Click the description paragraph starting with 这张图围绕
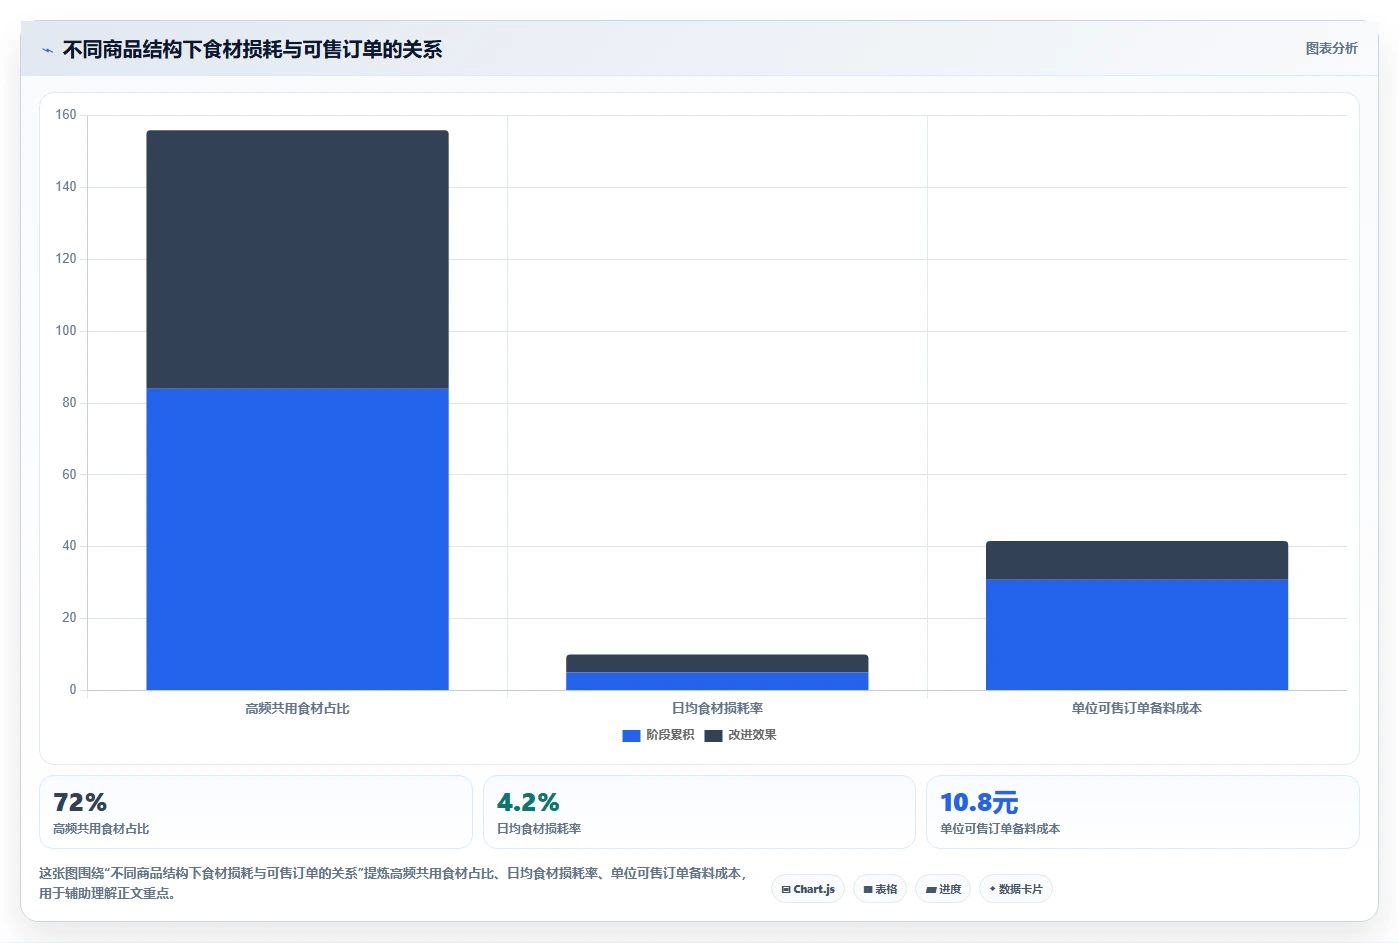Viewport: 1399px width, 943px height. (394, 883)
